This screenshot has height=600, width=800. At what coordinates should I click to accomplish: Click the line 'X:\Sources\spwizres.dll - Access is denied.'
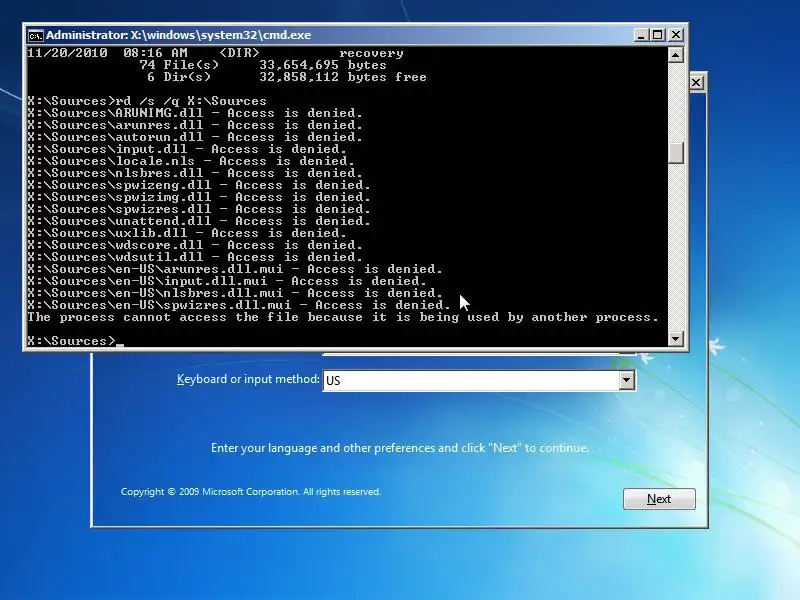[x=199, y=209]
